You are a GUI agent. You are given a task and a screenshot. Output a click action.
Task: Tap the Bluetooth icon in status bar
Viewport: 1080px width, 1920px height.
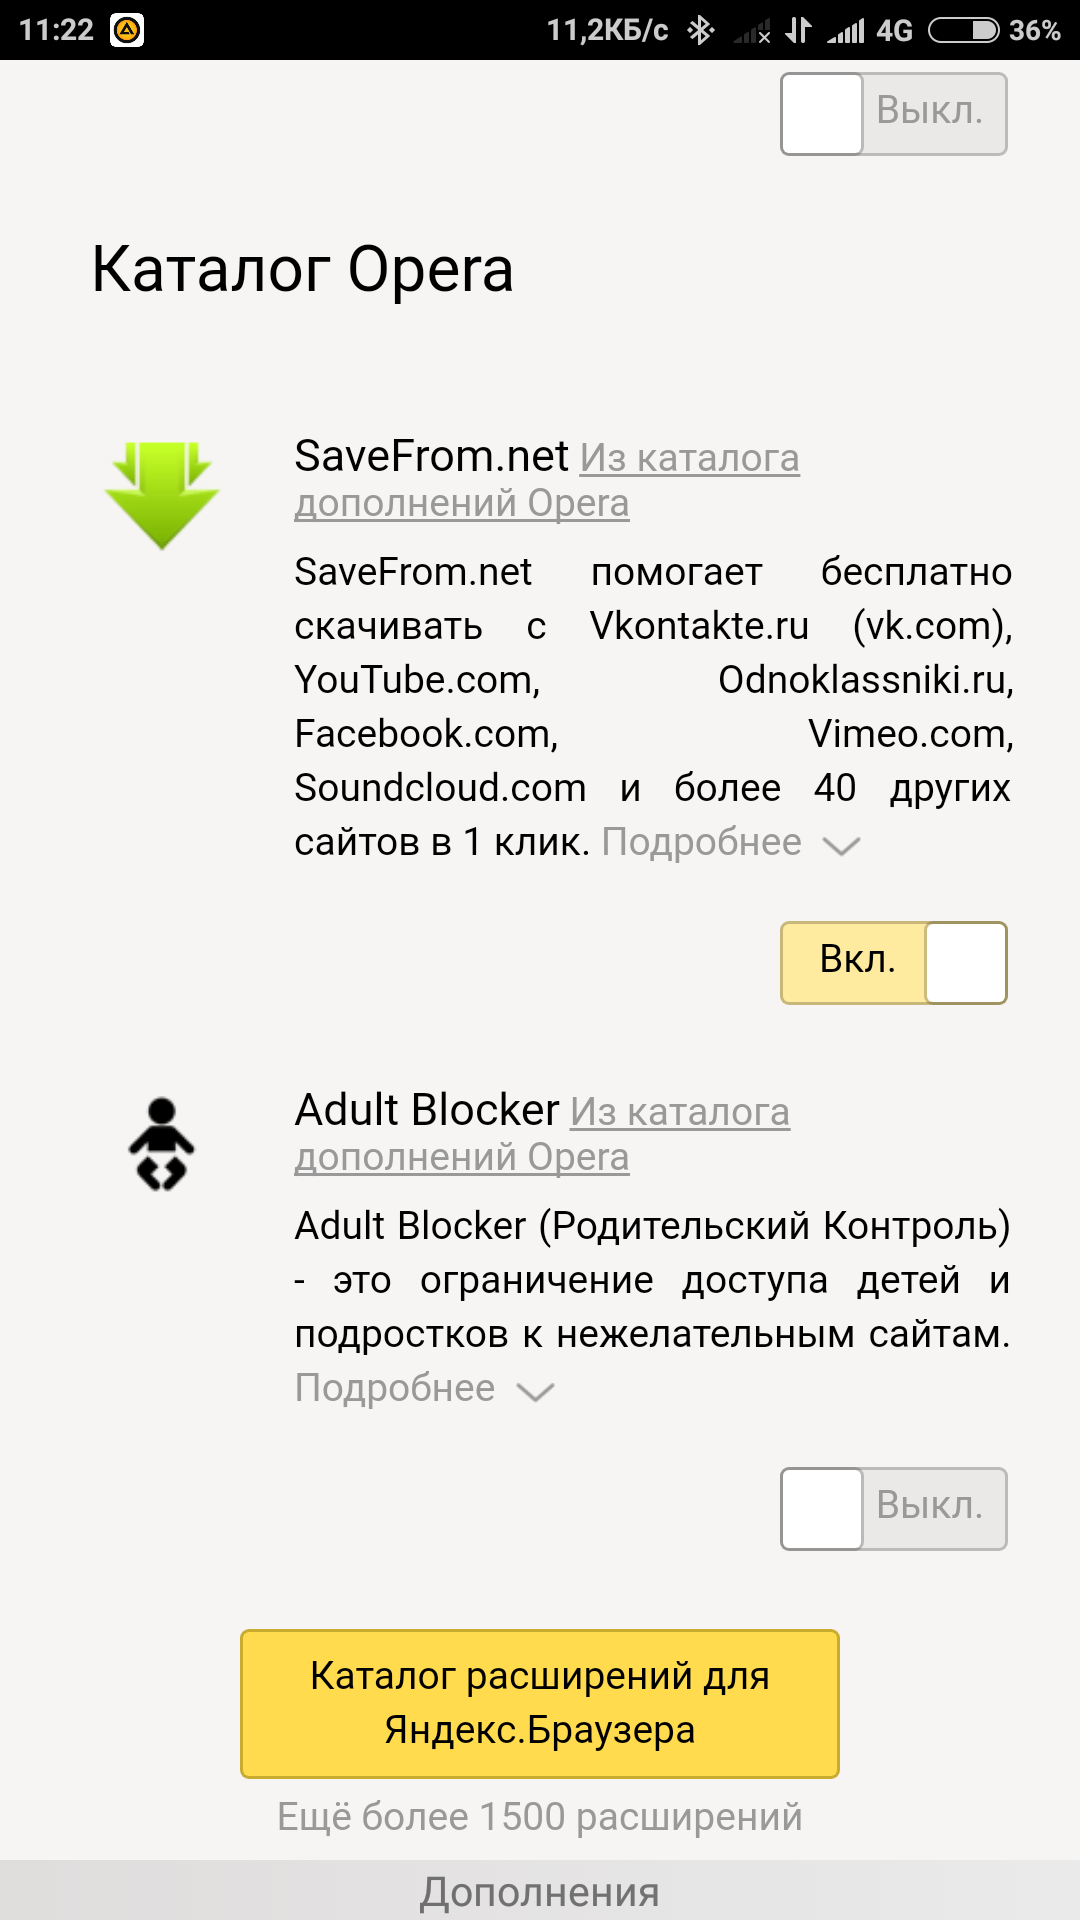click(700, 30)
